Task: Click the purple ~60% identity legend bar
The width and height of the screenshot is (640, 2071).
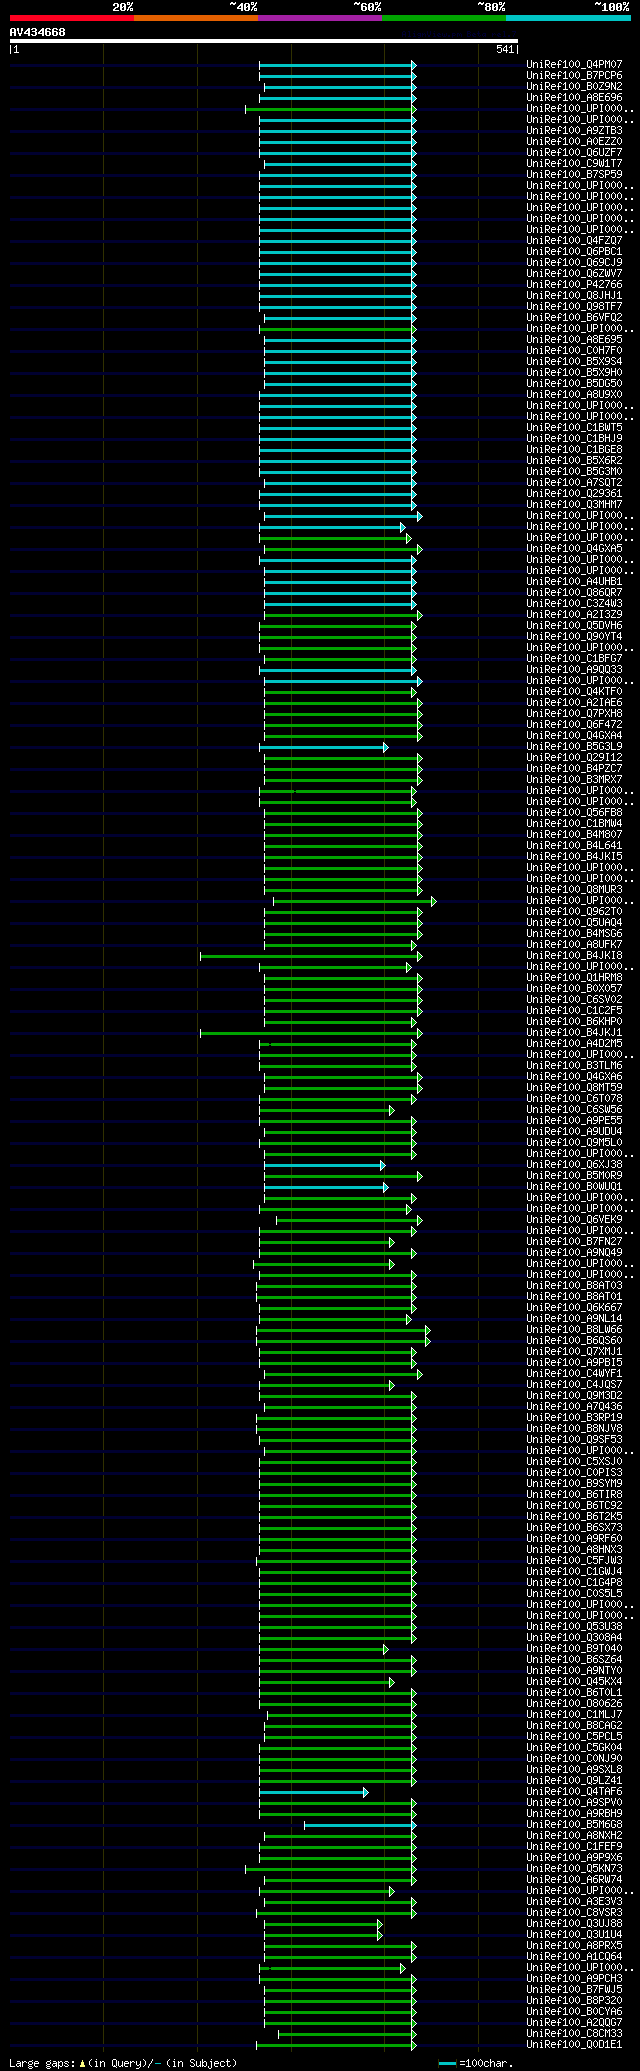Action: (x=320, y=18)
